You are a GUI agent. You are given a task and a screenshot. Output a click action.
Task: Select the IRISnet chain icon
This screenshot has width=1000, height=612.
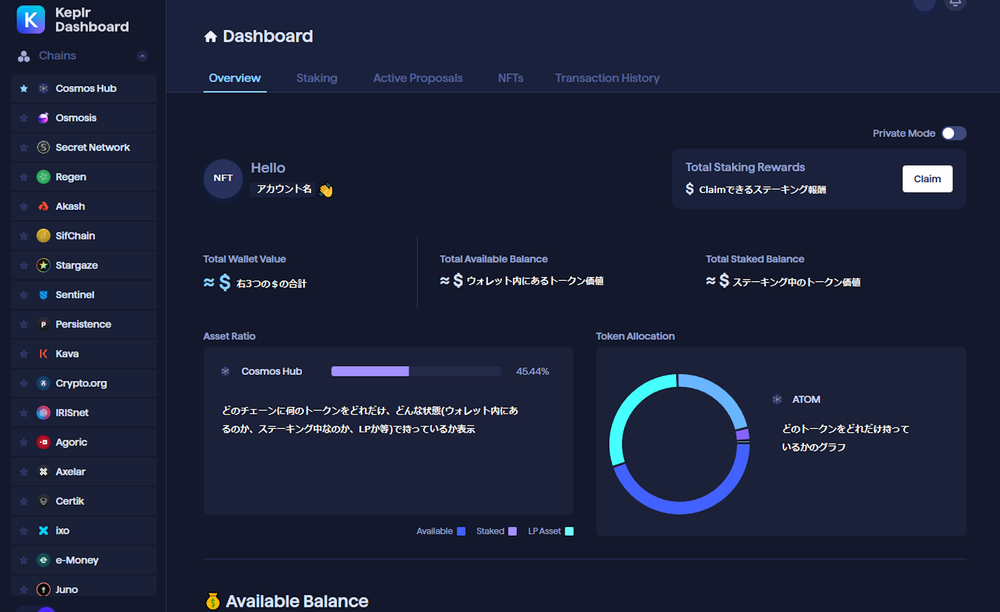pyautogui.click(x=43, y=412)
